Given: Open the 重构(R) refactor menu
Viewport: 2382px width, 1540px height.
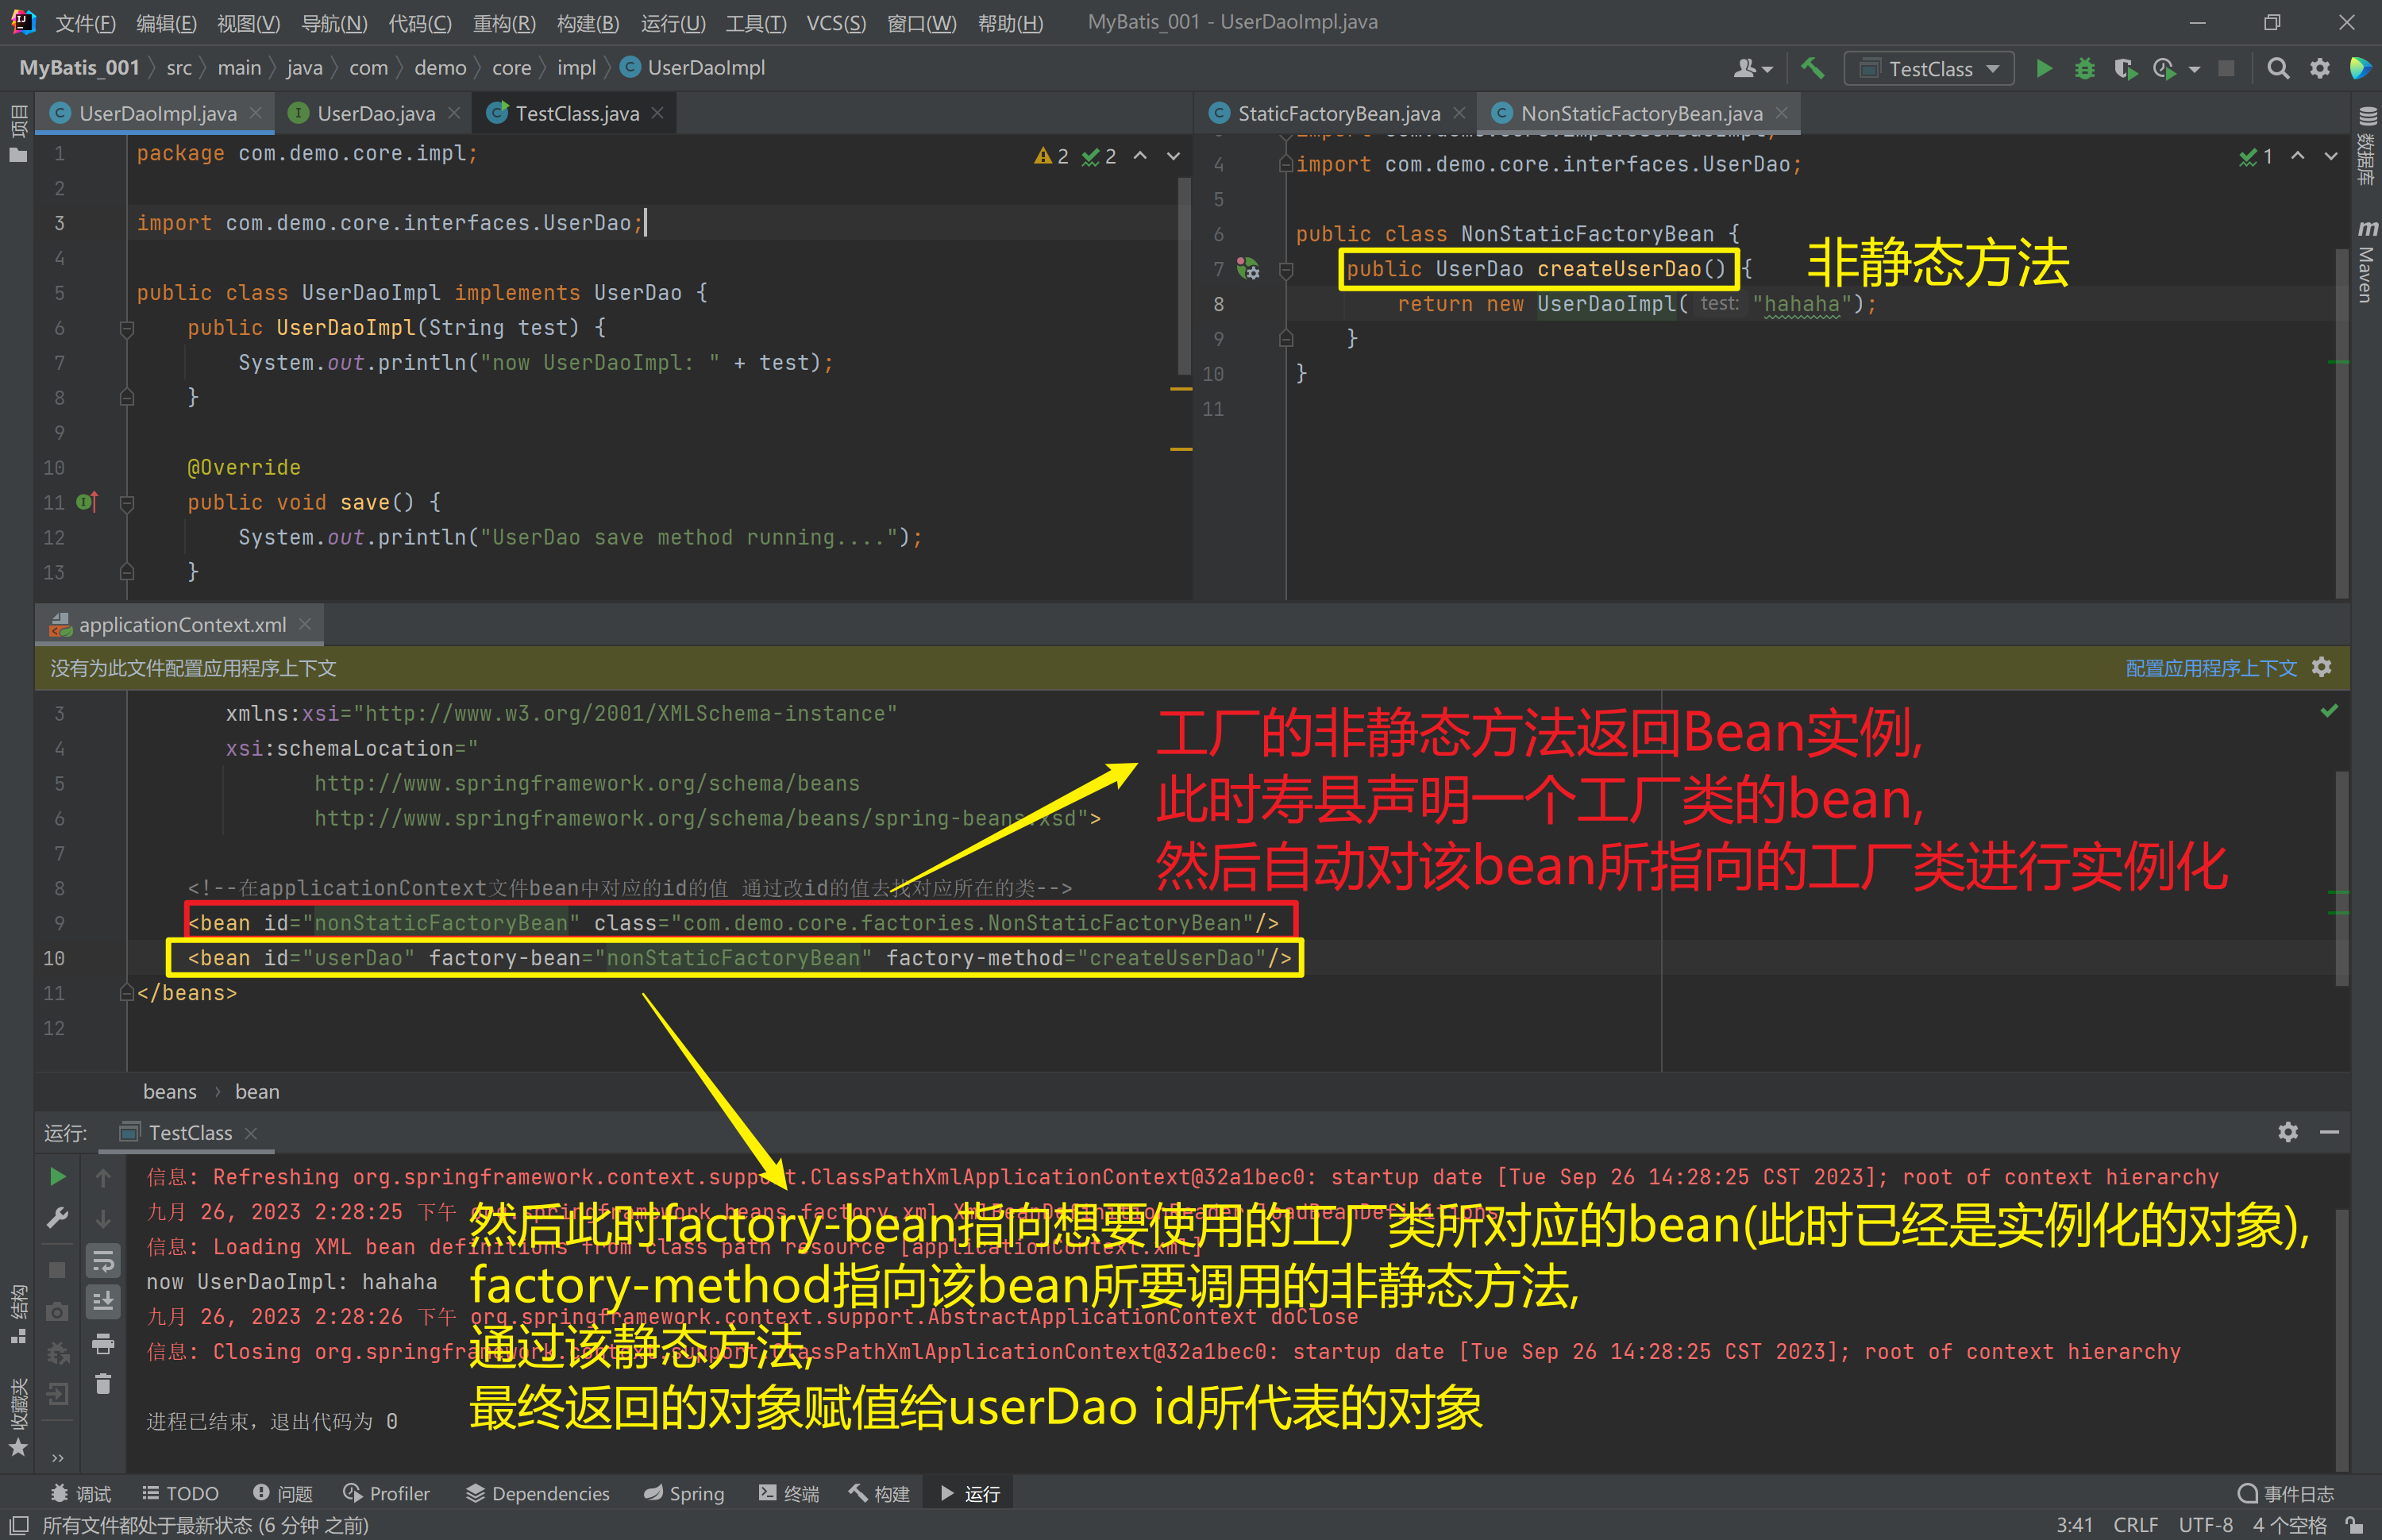Looking at the screenshot, I should (504, 22).
